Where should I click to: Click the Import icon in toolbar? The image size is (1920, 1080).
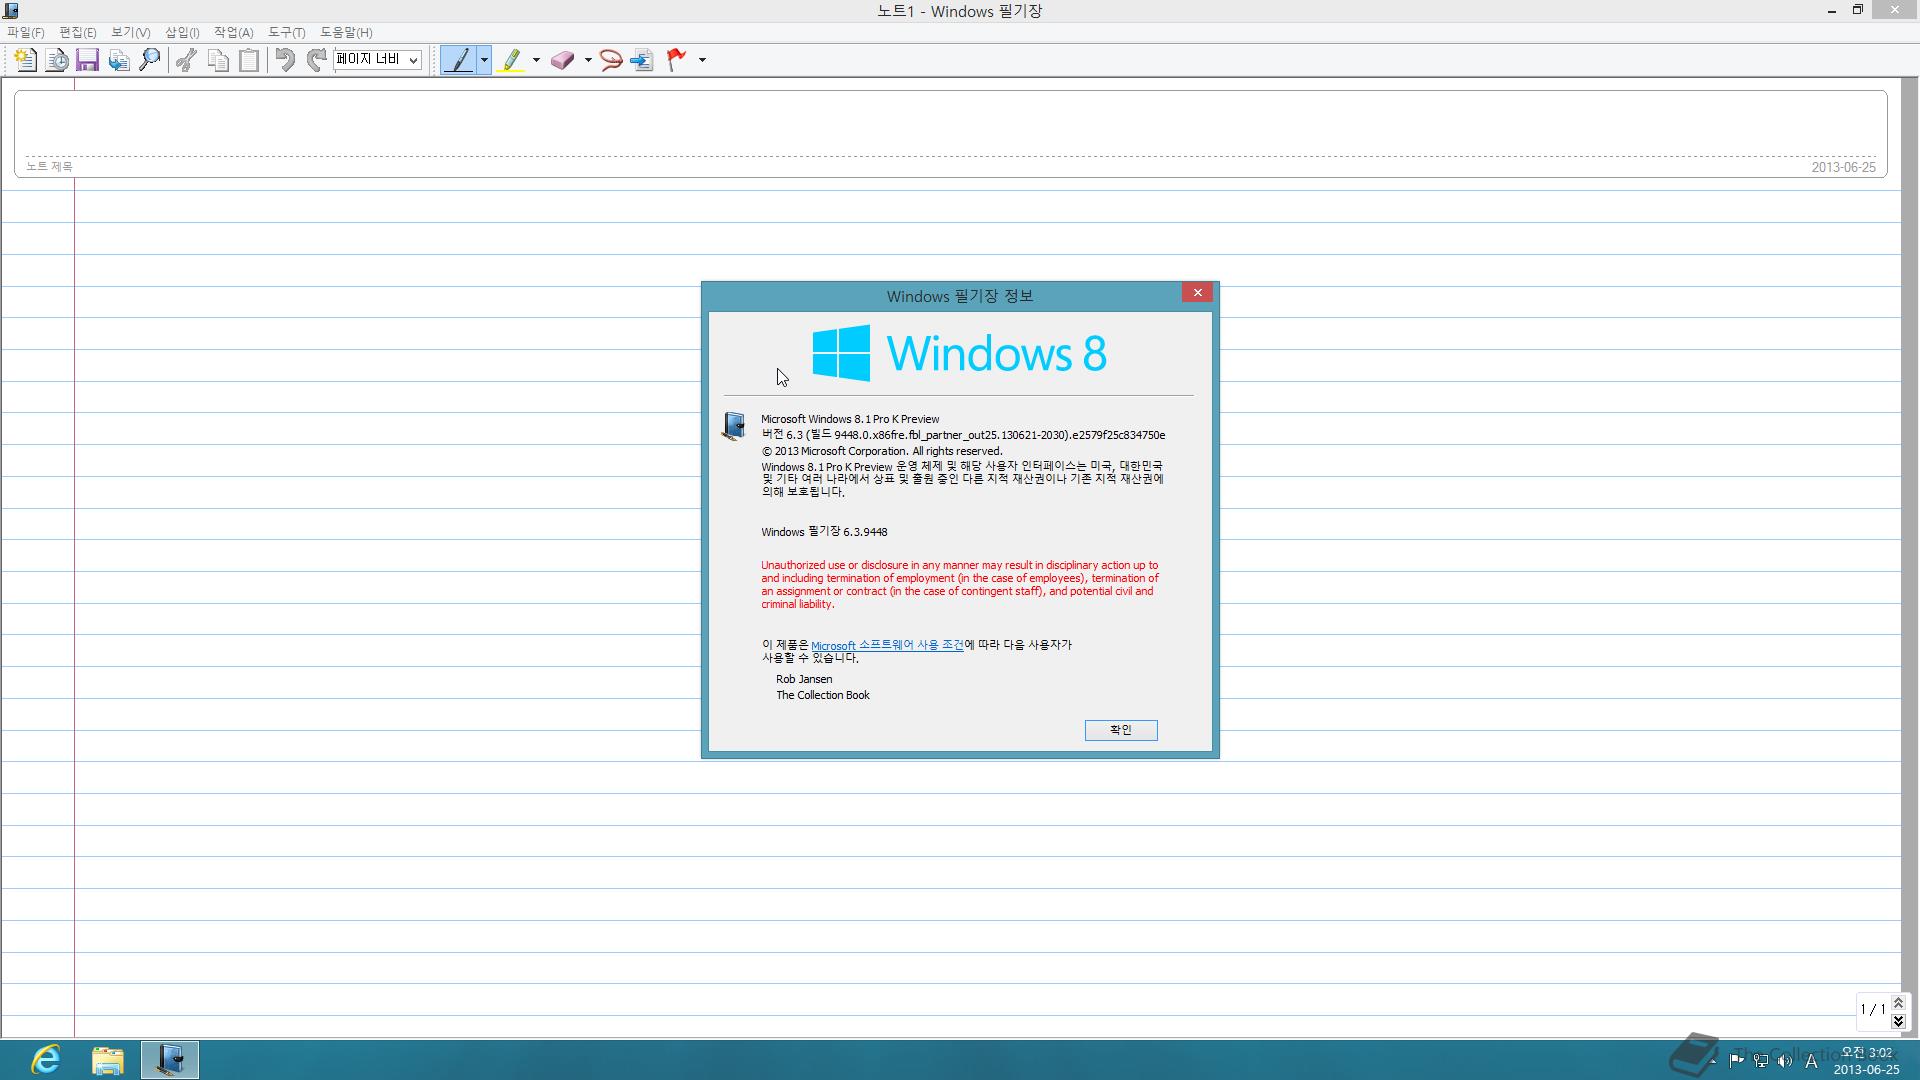tap(118, 60)
